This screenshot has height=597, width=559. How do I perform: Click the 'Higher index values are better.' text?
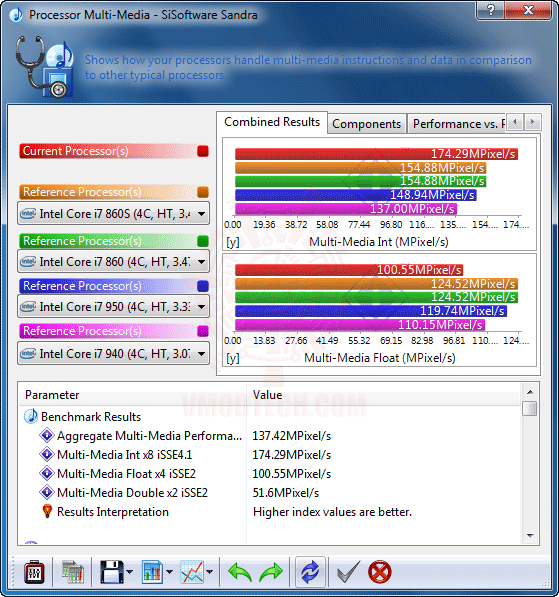[332, 512]
